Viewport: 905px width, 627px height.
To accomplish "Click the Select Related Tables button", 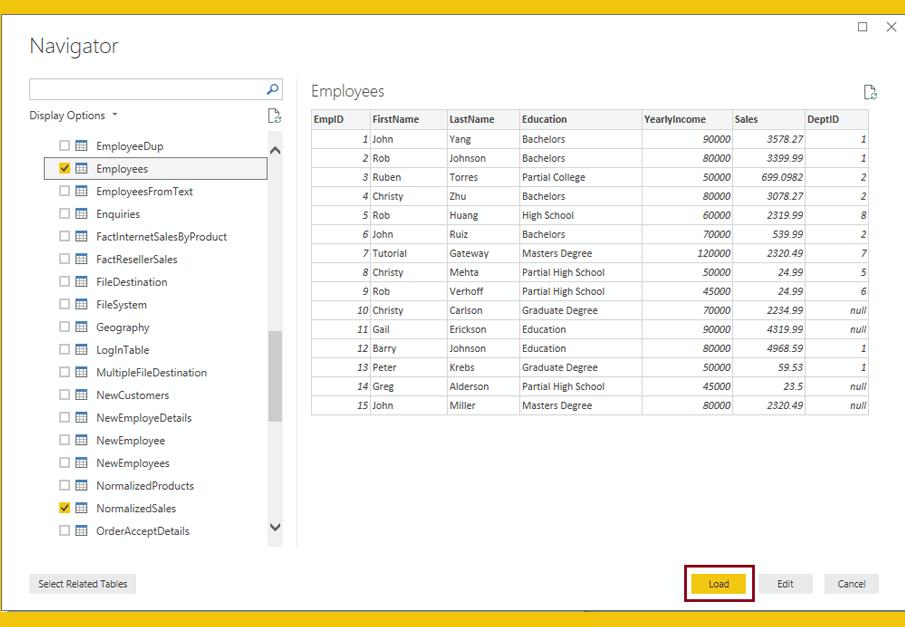I will pyautogui.click(x=83, y=584).
